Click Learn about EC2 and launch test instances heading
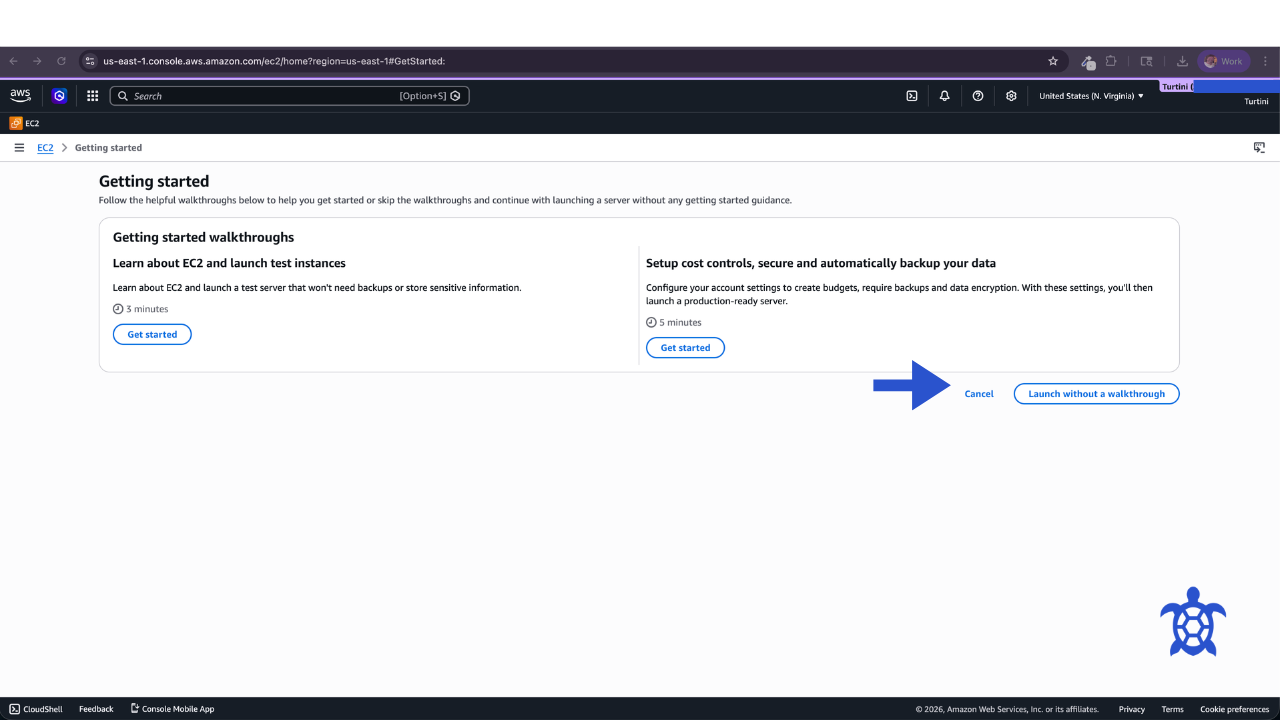Viewport: 1280px width, 720px height. click(229, 263)
